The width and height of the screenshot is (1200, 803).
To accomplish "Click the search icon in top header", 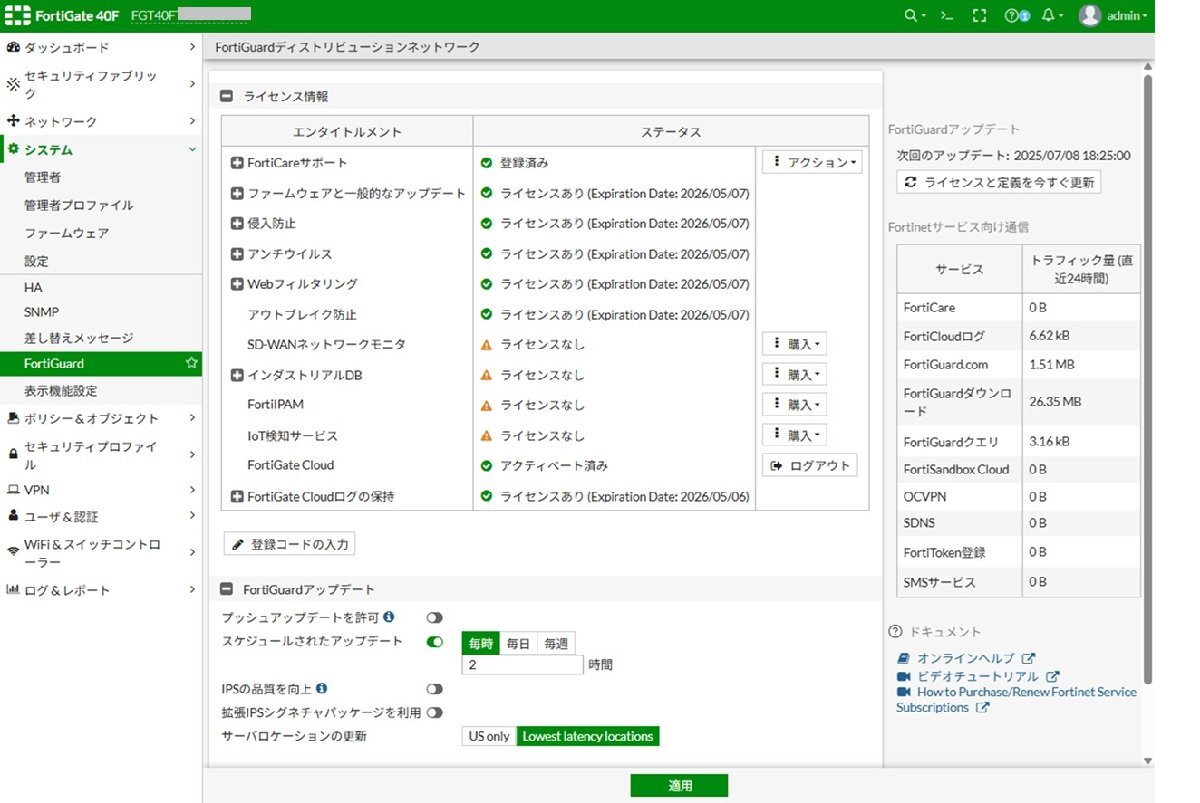I will pyautogui.click(x=909, y=16).
